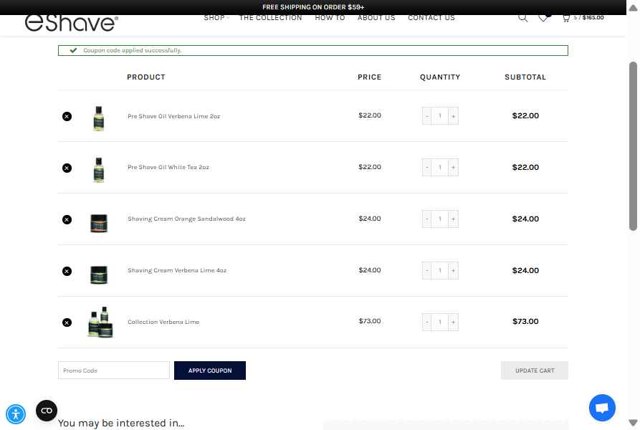640x430 pixels.
Task: Open THE COLLECTION menu item
Action: (271, 18)
